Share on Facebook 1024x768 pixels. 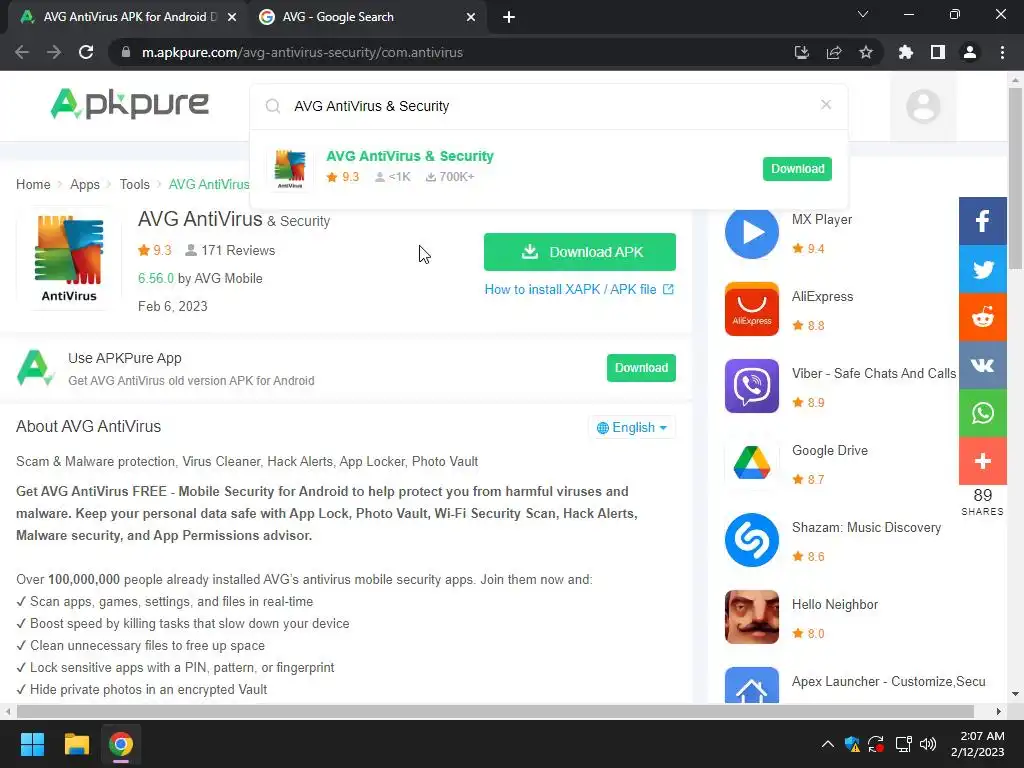[982, 221]
